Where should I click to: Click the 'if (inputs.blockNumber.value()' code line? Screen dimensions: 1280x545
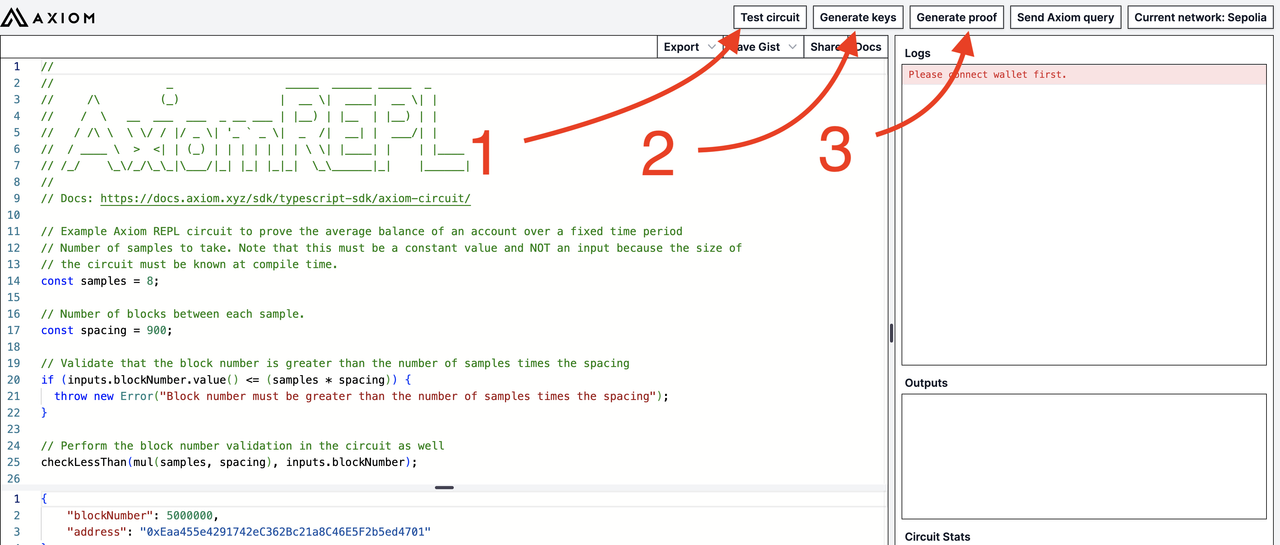pyautogui.click(x=226, y=380)
